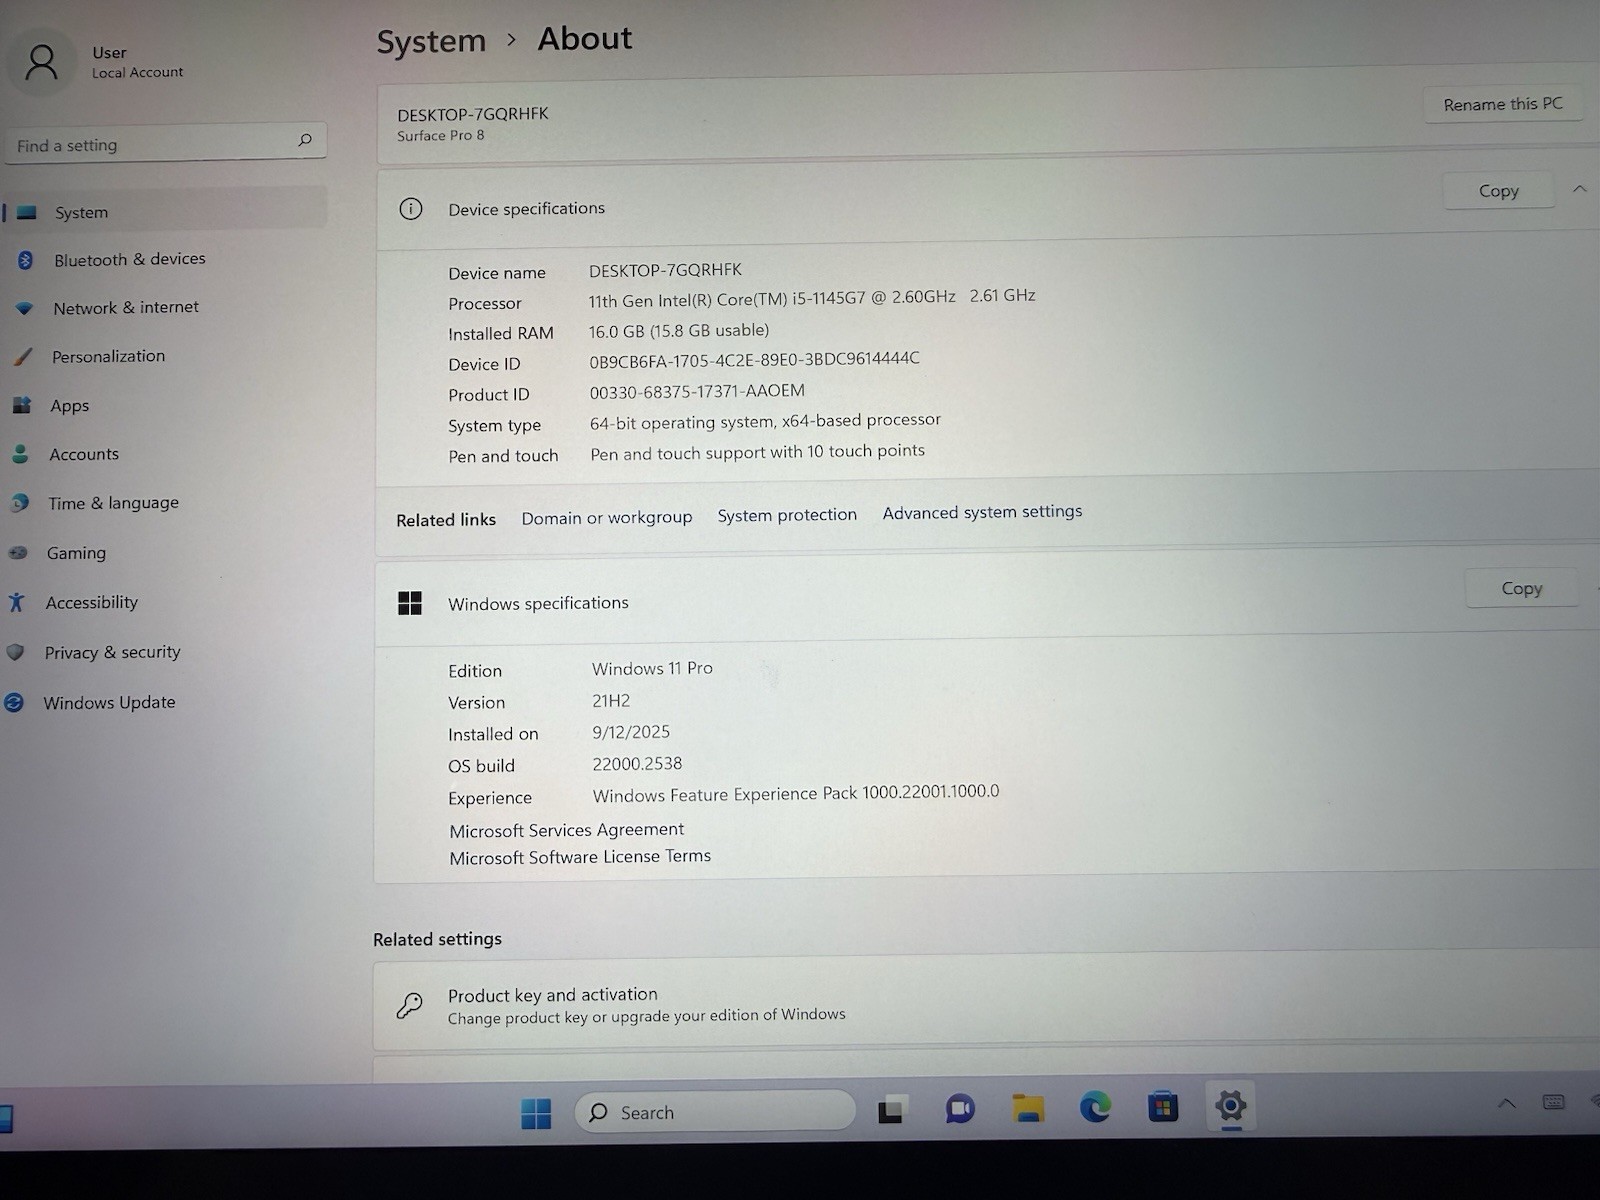Screen dimensions: 1600x1200
Task: Click the Surface Pro 8 model text
Action: tap(440, 135)
